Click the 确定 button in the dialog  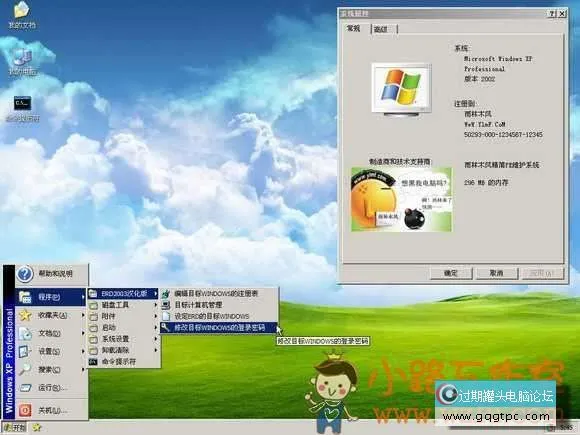point(451,273)
